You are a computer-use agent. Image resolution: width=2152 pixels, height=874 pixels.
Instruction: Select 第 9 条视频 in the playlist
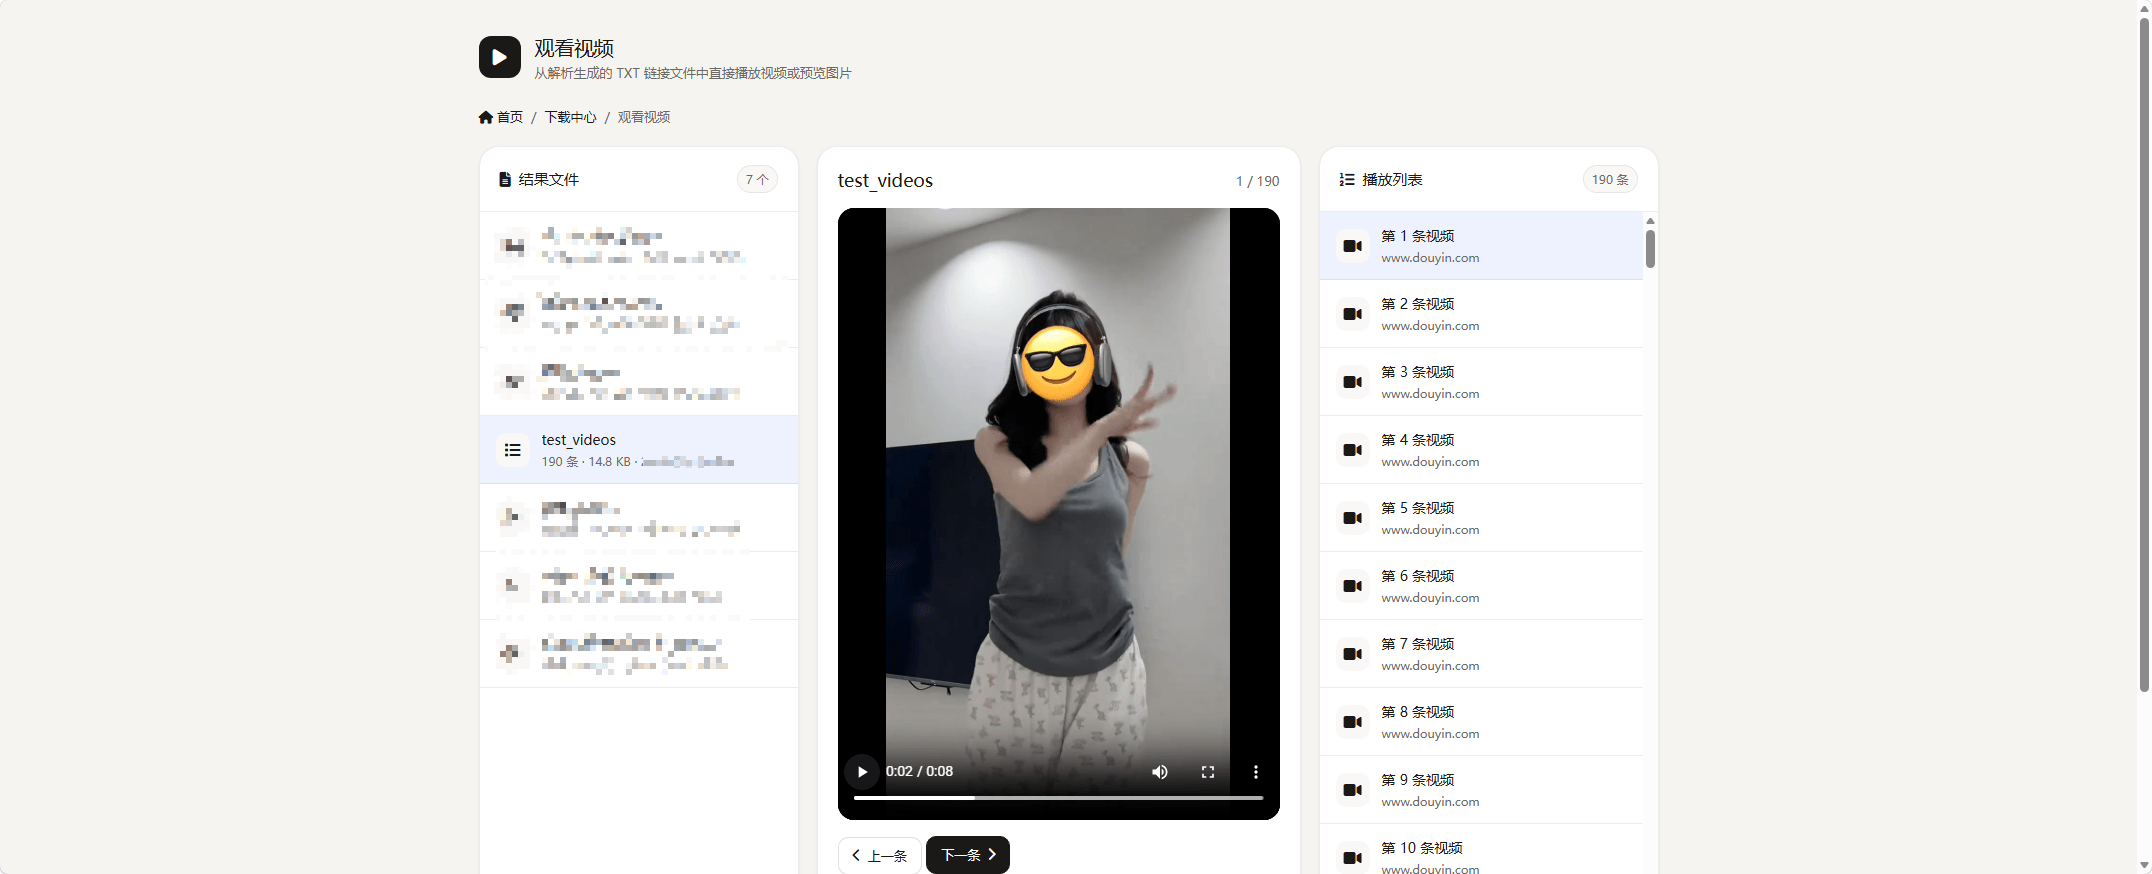[1482, 790]
